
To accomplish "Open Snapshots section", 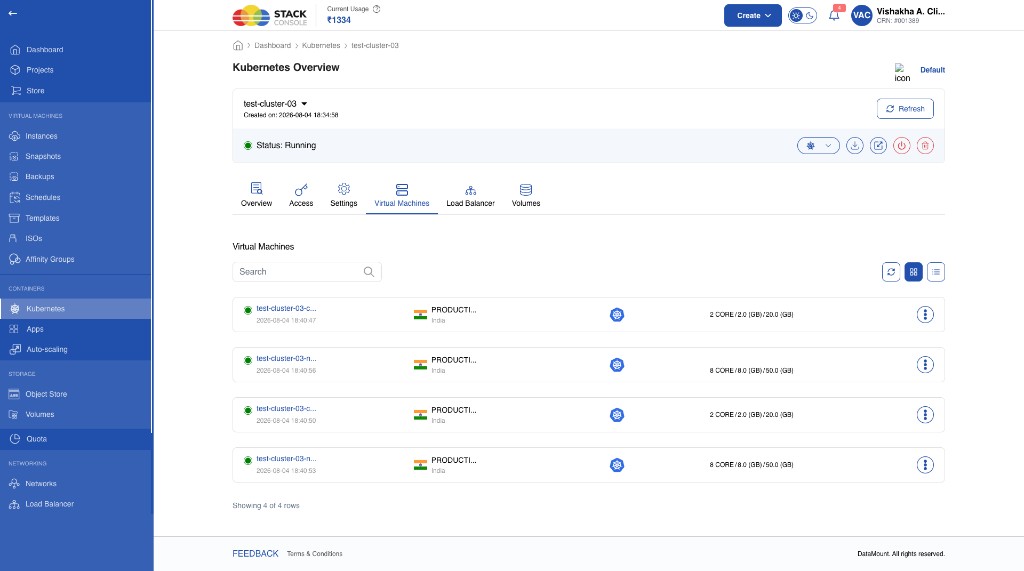I will 43,156.
